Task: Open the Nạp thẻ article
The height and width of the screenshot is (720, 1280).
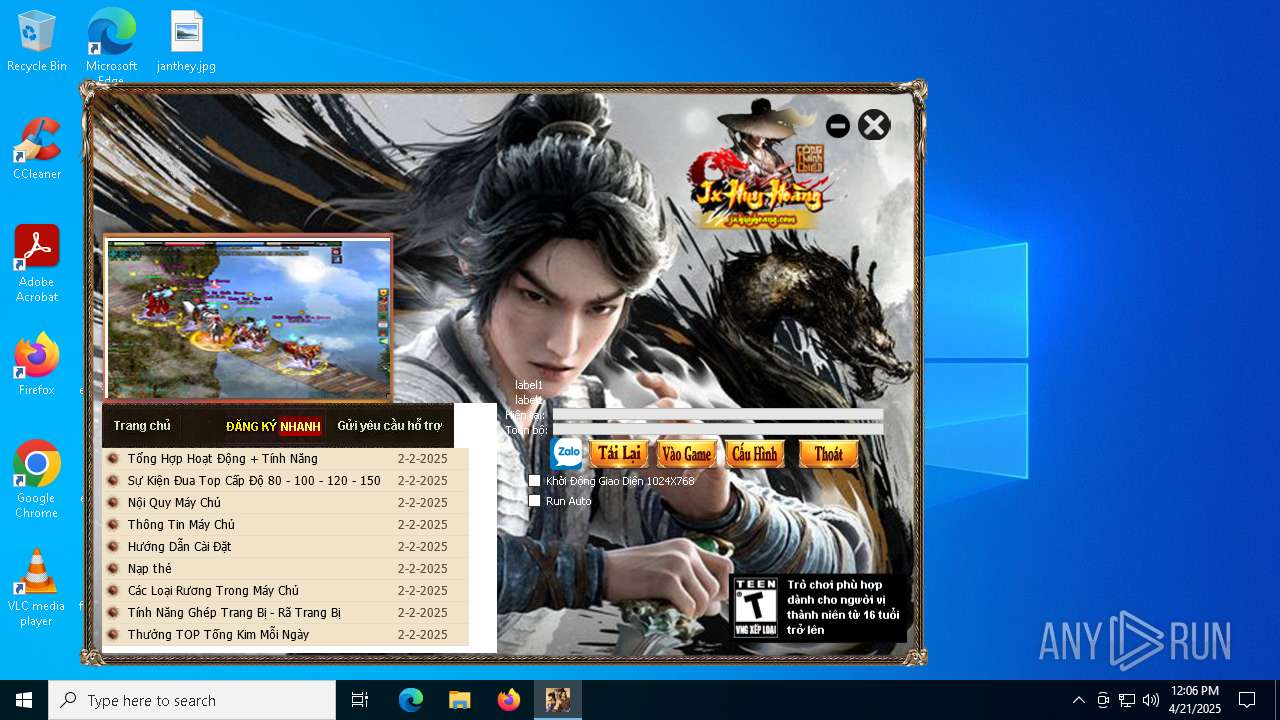Action: (149, 569)
